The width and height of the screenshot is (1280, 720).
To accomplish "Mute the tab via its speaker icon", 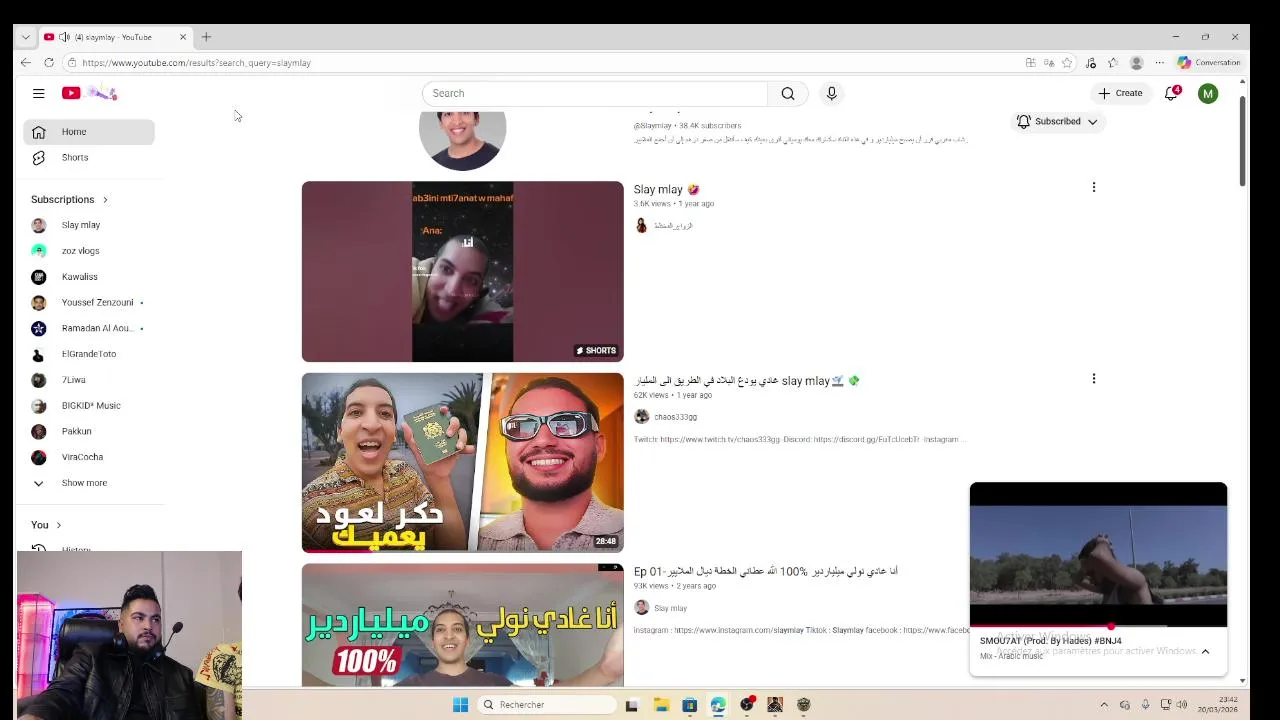I will point(64,37).
